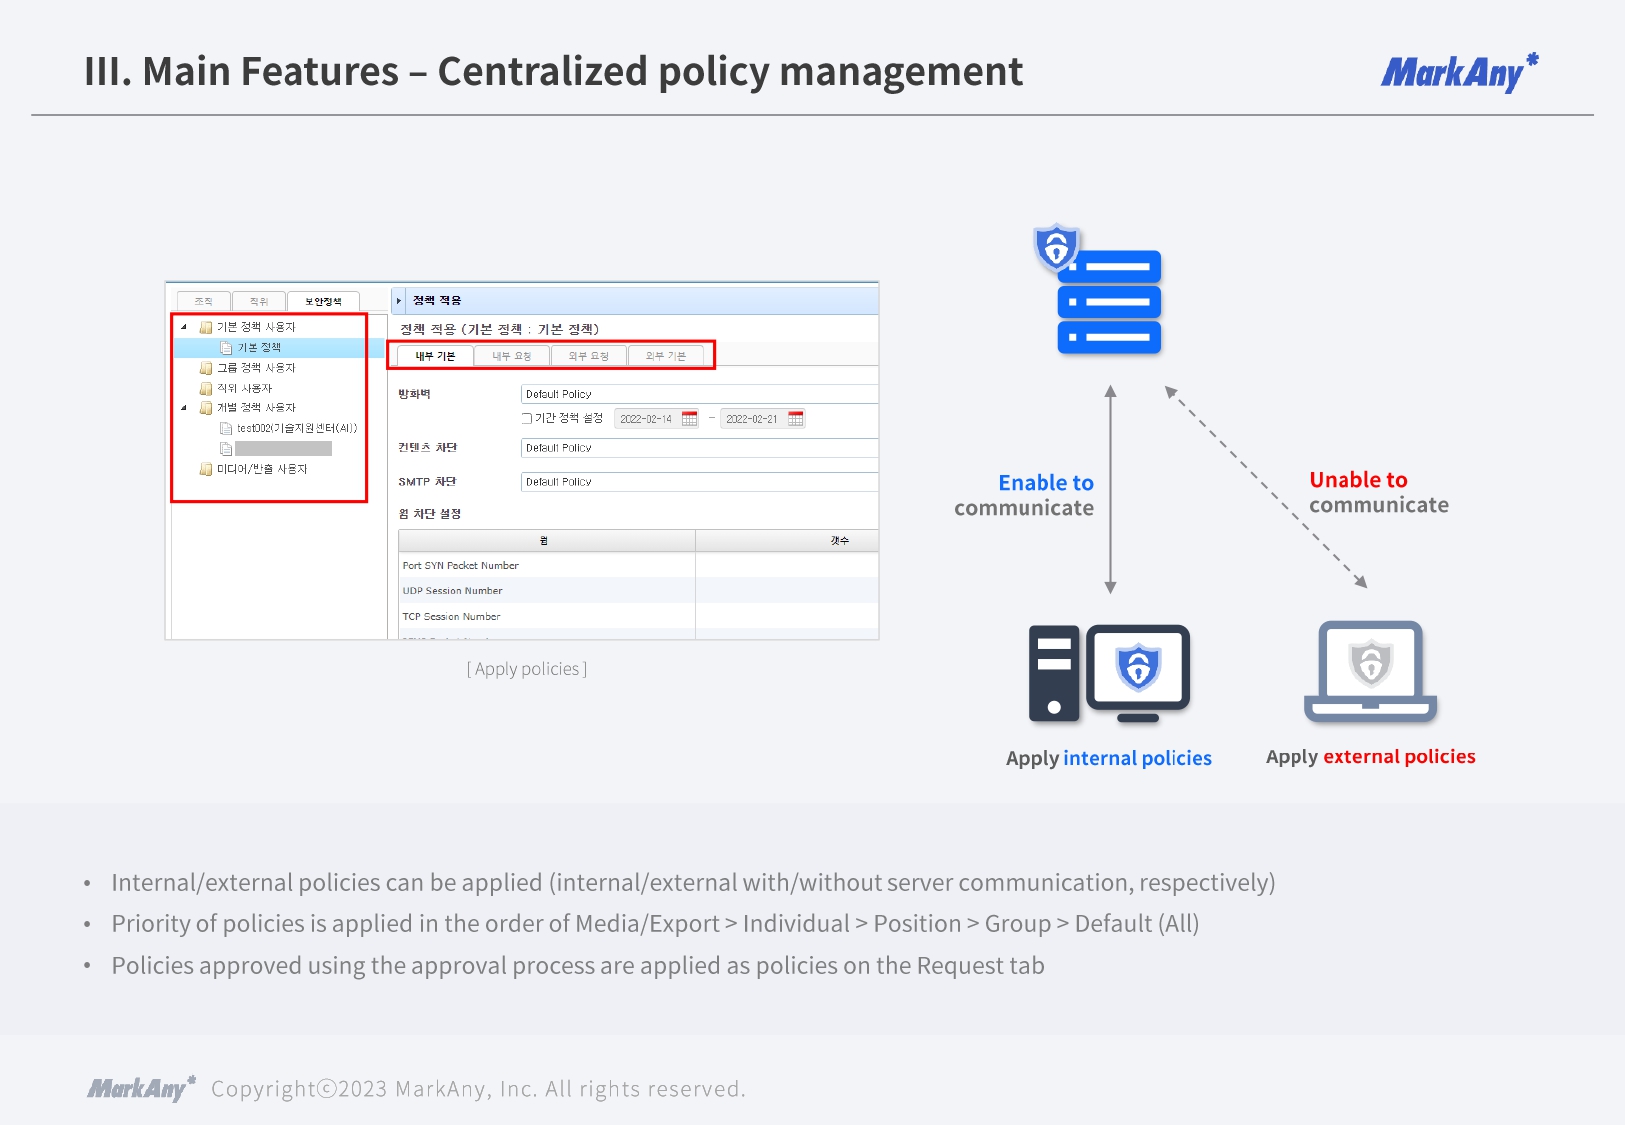Viewport: 1625px width, 1125px height.
Task: Open the end date calendar picker icon
Action: 795,419
